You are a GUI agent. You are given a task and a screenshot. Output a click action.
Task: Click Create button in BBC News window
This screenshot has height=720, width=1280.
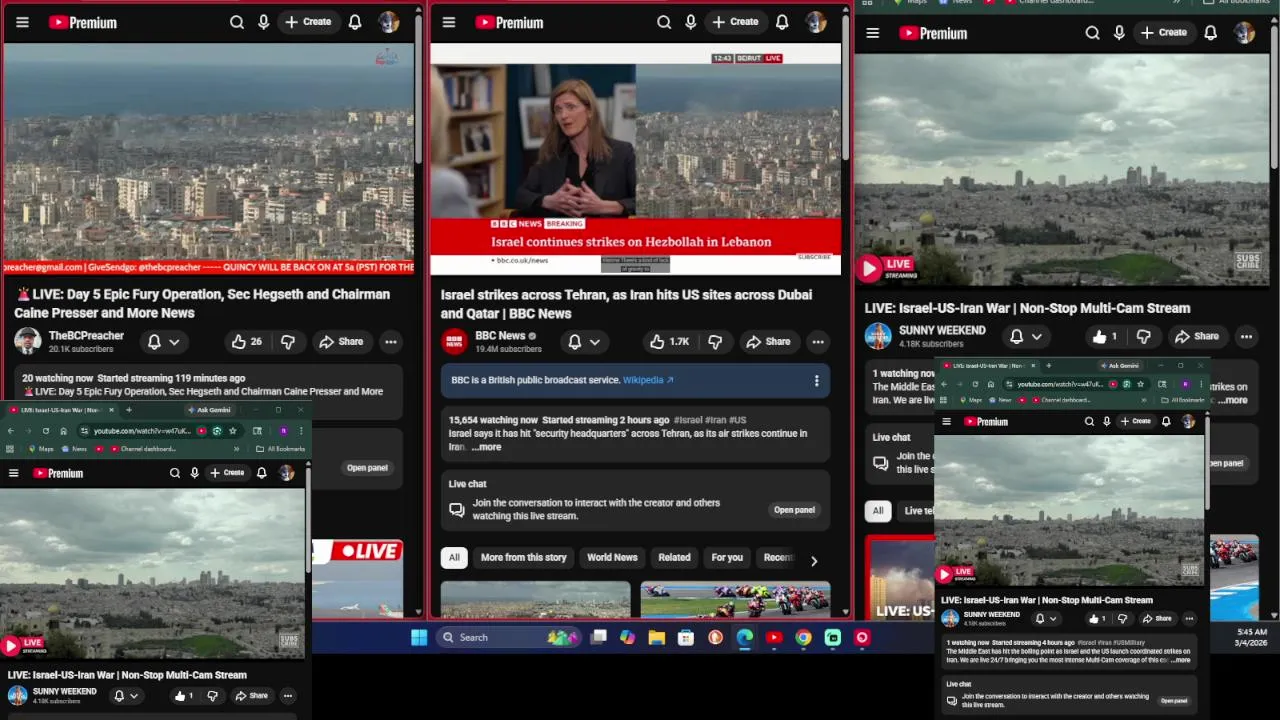tap(735, 22)
